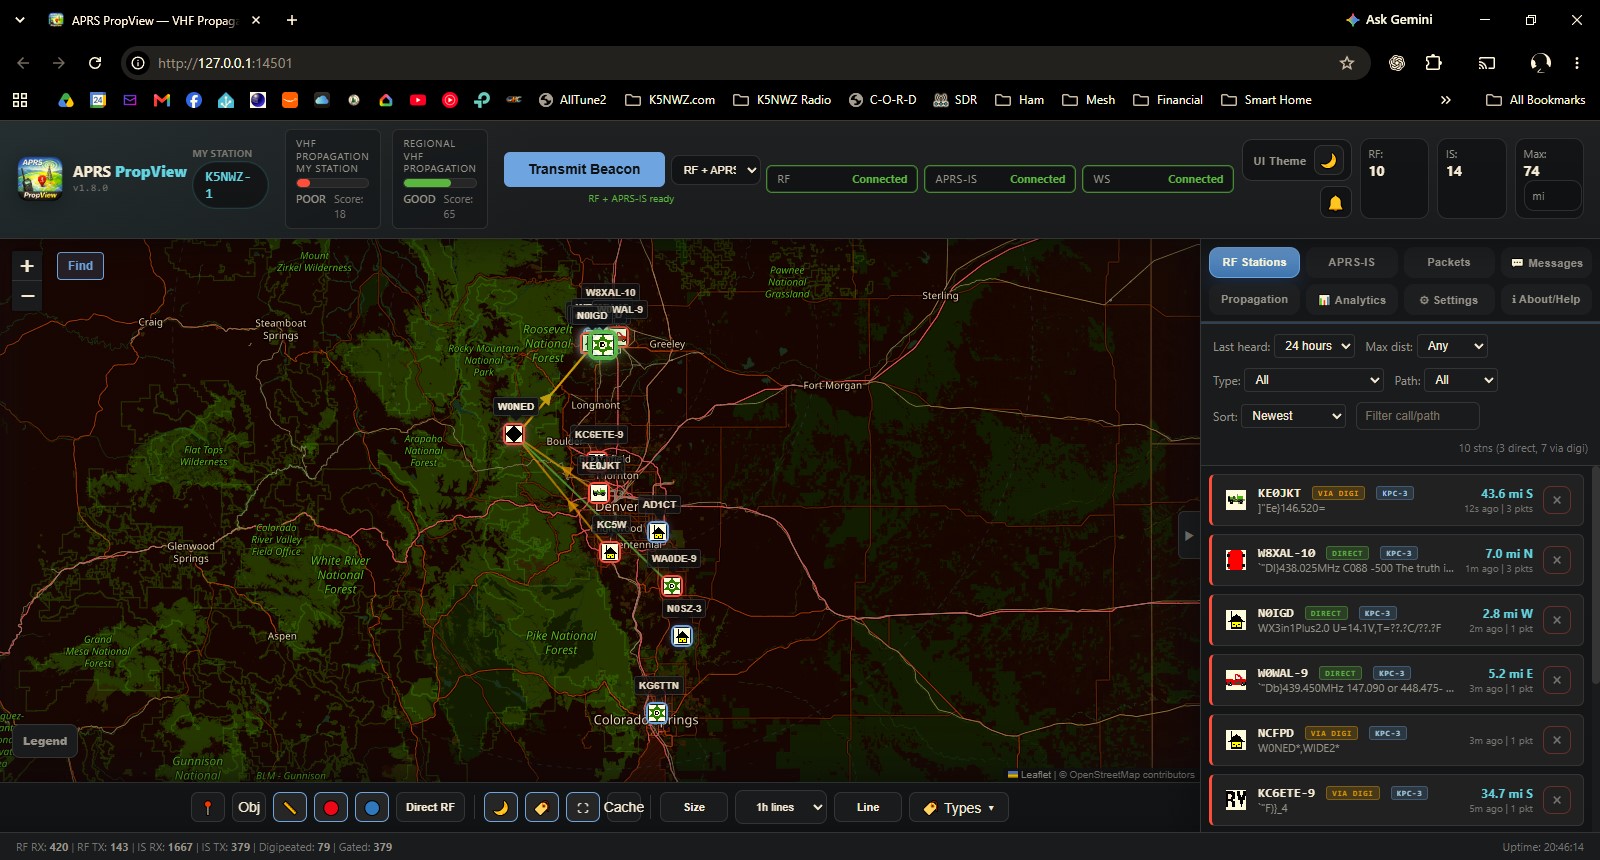Toggle night mode with the map toolbar moon

pos(501,807)
